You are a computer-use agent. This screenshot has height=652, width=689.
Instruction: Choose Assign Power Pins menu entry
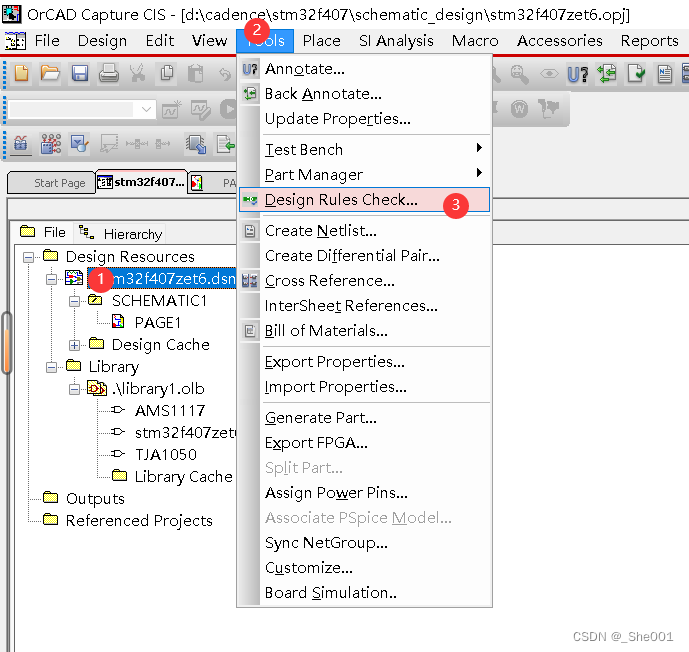[x=364, y=493]
